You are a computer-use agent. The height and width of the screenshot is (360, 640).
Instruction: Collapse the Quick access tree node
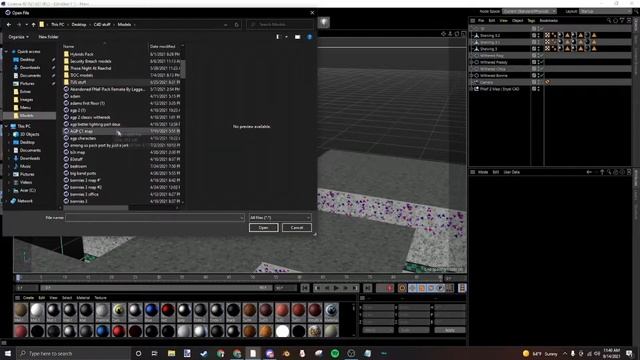coord(7,51)
